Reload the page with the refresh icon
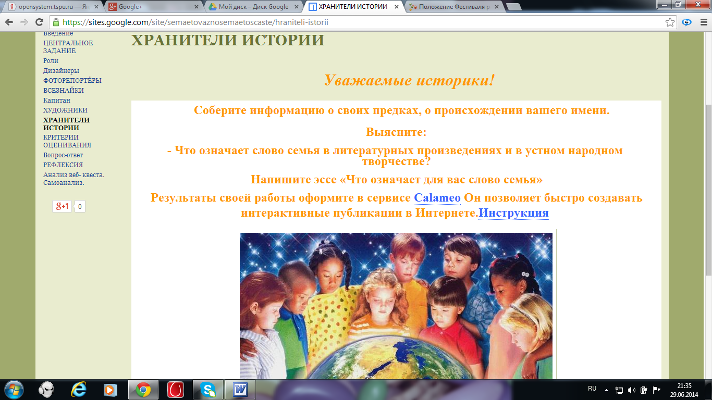The image size is (712, 400). pos(39,22)
